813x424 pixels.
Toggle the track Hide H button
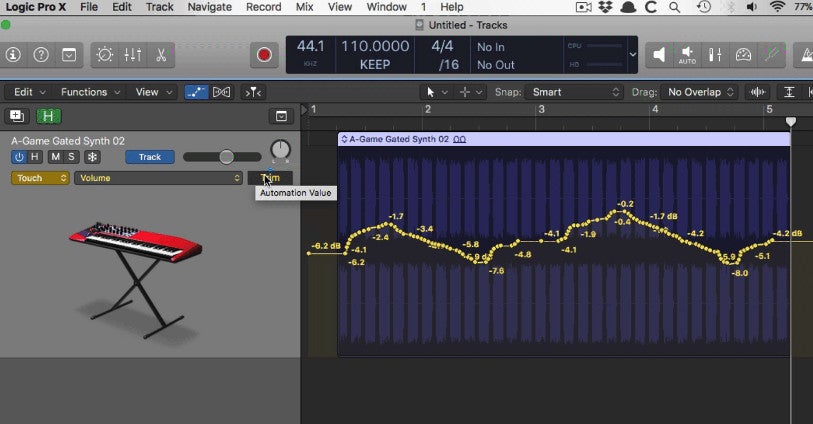(x=35, y=157)
